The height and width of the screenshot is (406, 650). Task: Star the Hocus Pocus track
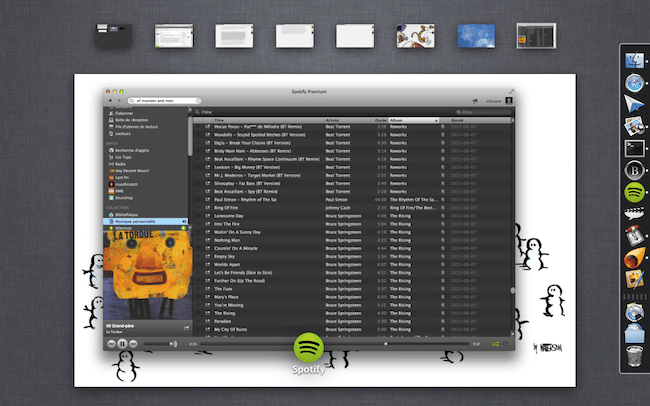click(198, 127)
